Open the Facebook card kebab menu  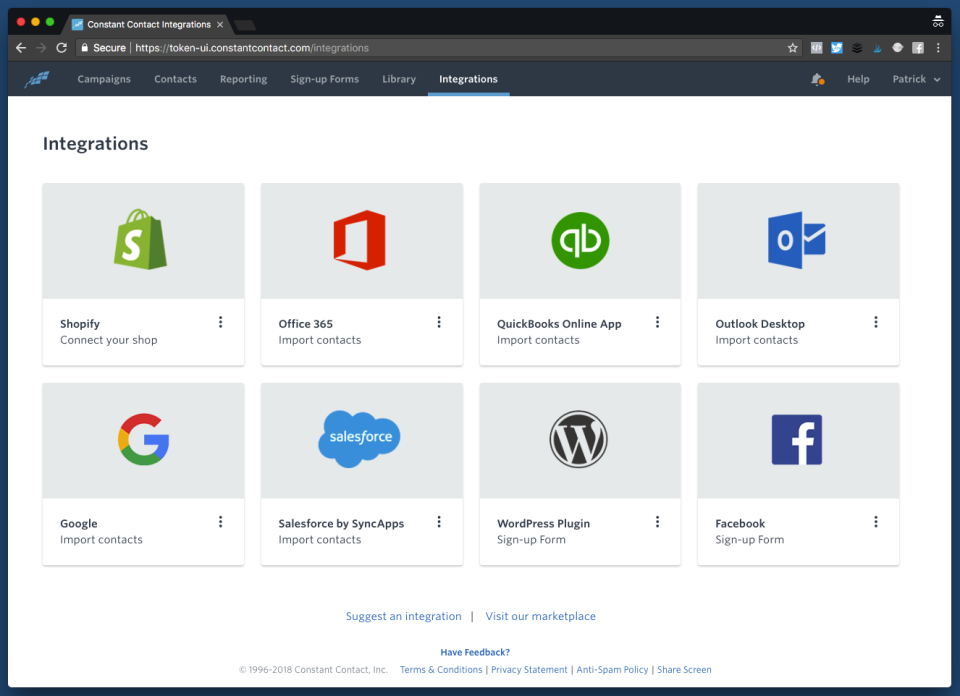[875, 522]
